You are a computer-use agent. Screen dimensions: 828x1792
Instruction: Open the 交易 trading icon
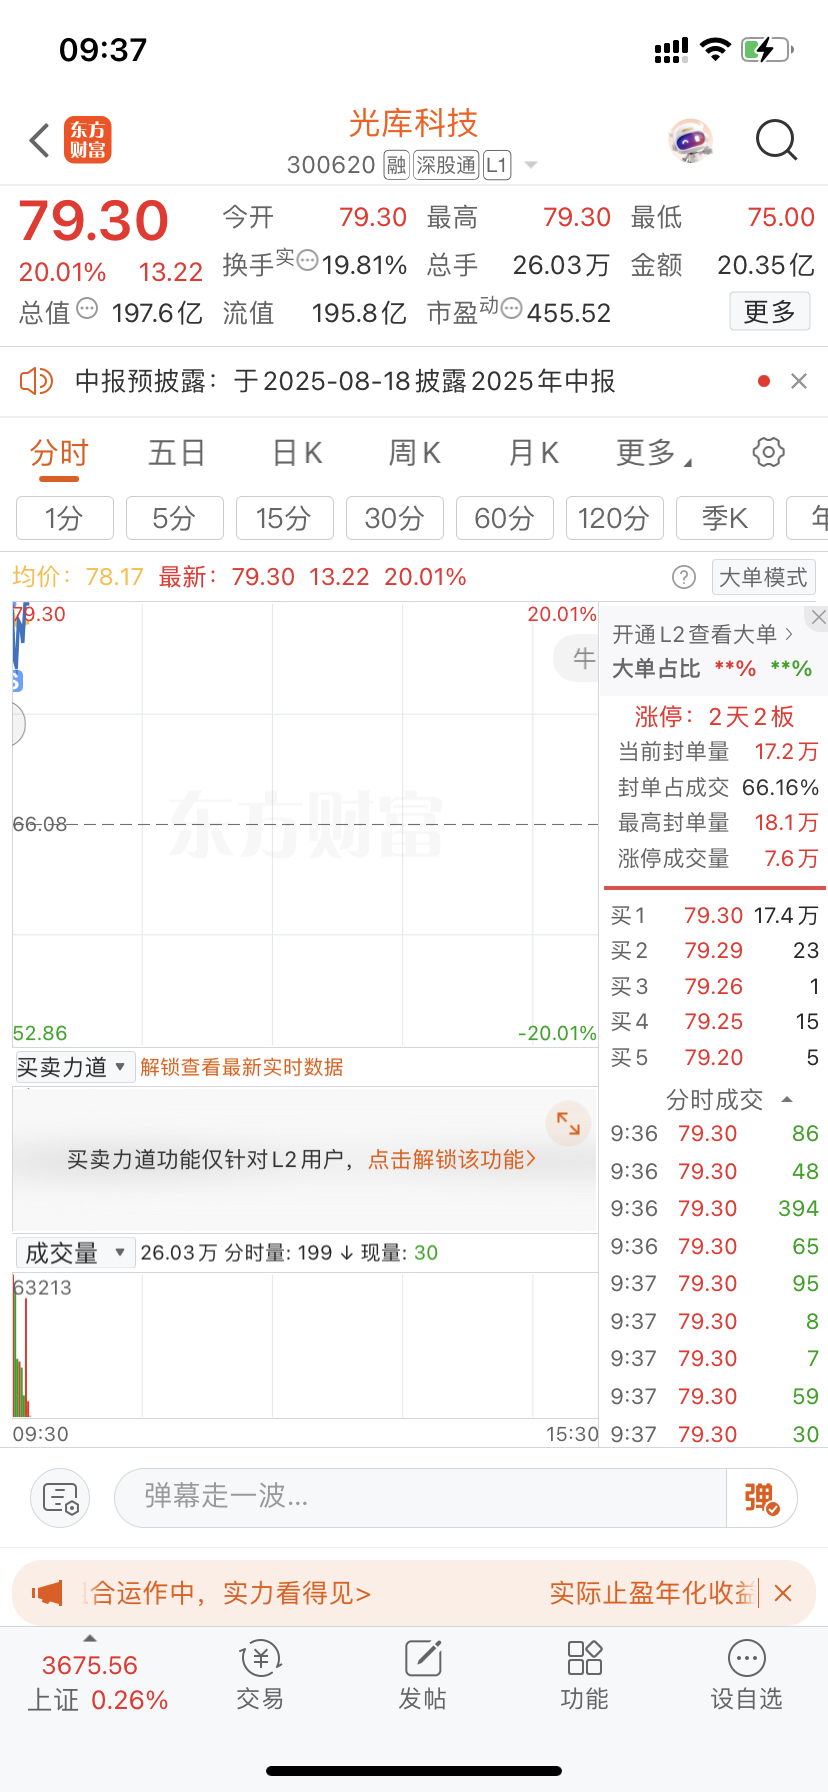point(260,1675)
